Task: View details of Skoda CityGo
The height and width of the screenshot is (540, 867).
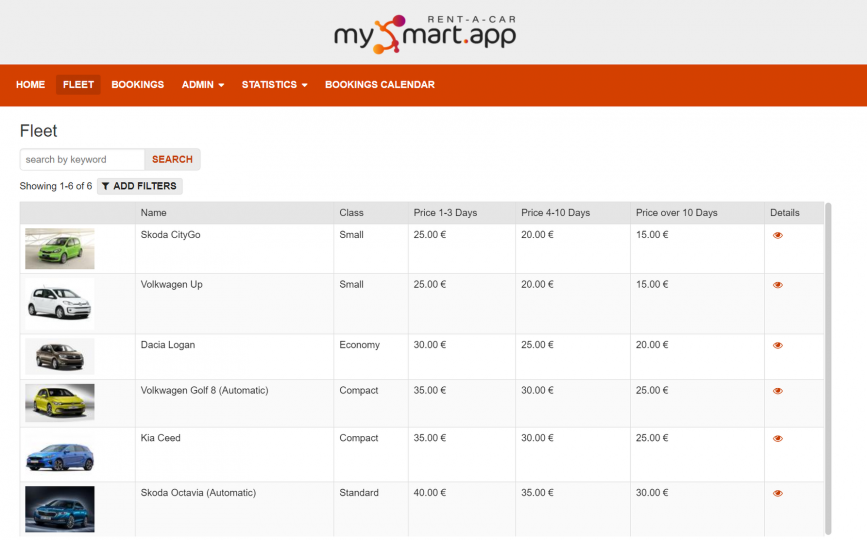Action: pyautogui.click(x=777, y=235)
